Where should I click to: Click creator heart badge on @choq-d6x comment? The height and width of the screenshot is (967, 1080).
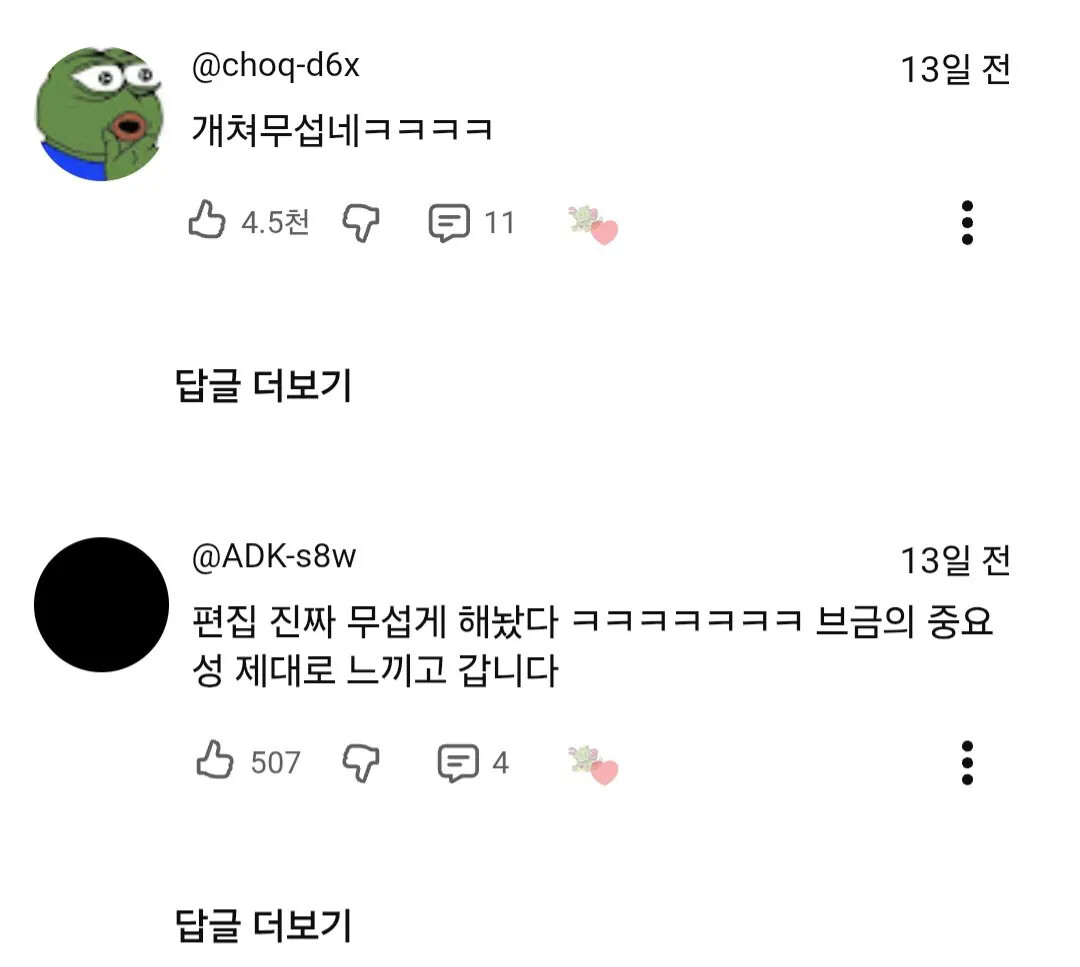coord(592,225)
